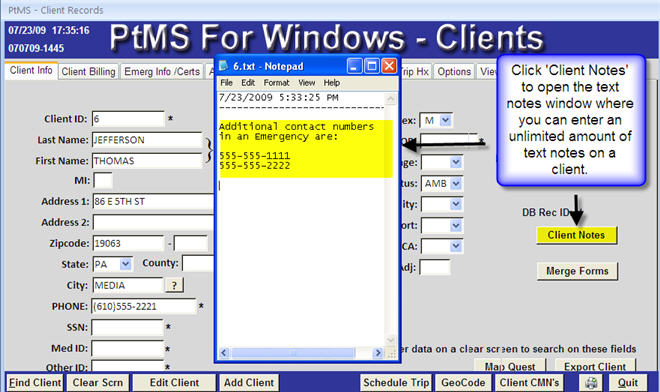Close the 6.txt Notepad window
The image size is (660, 392).
(389, 66)
